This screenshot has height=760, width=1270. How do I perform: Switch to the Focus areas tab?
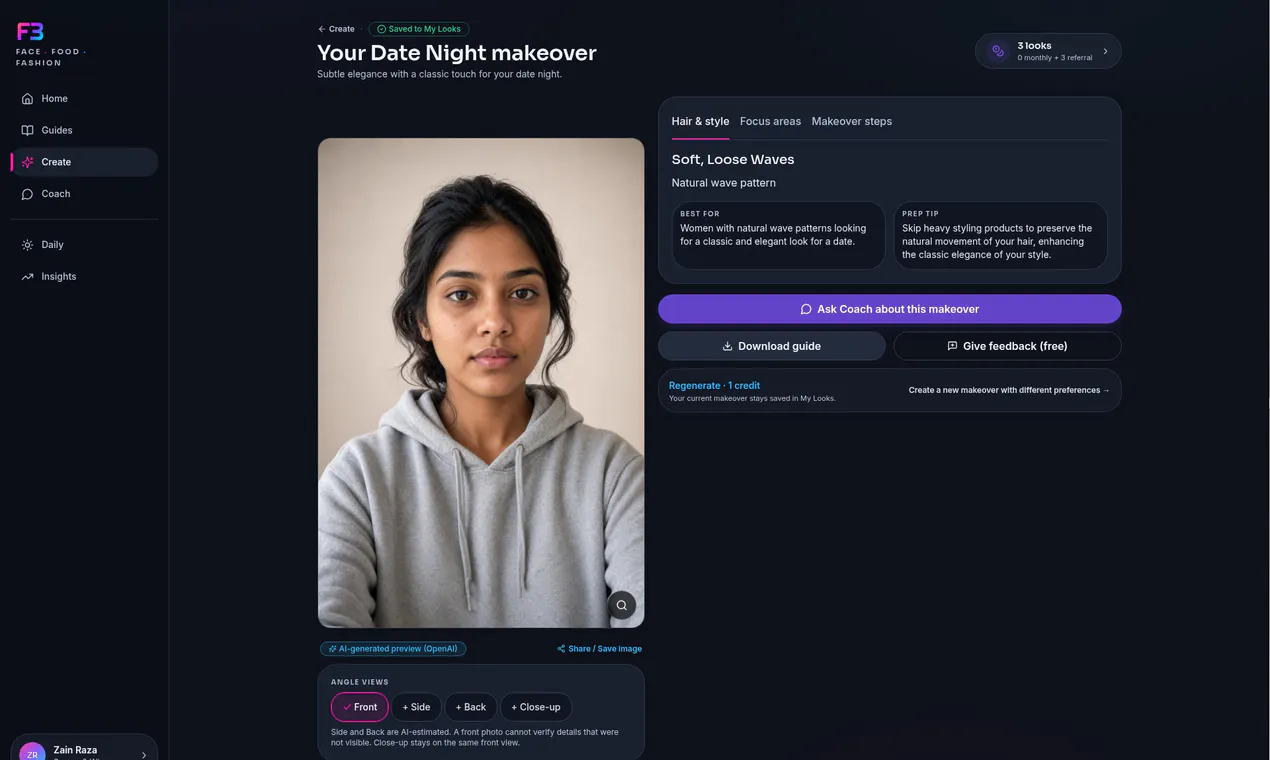pyautogui.click(x=770, y=121)
